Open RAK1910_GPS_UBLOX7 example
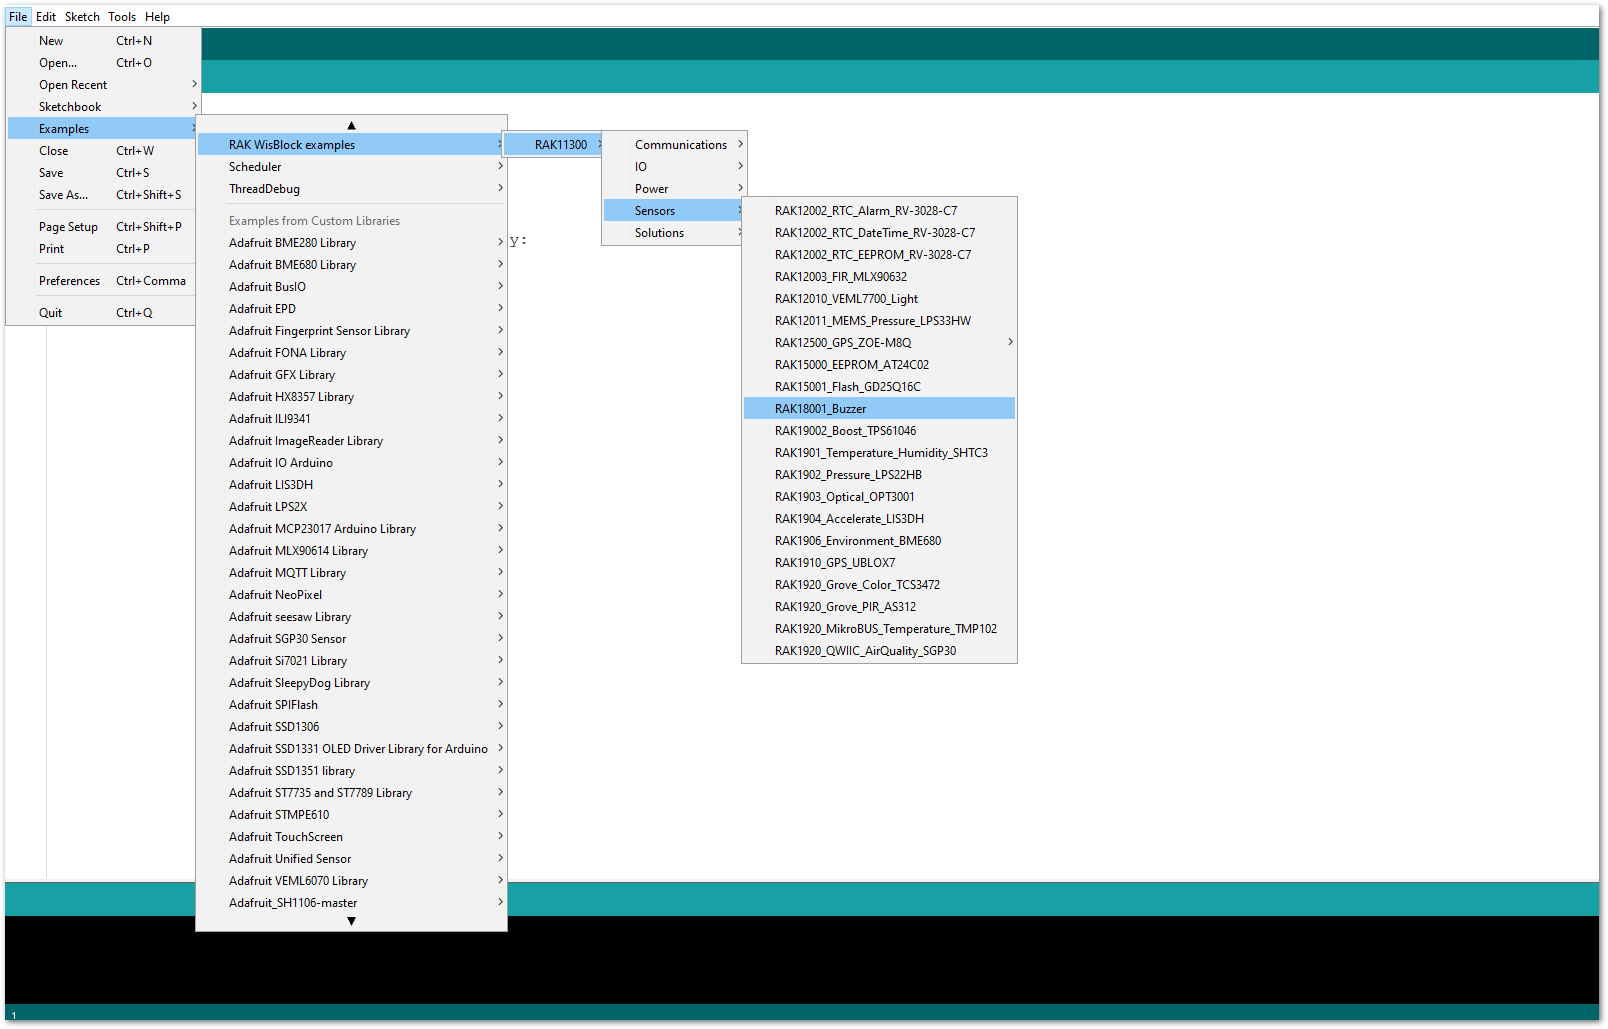The image size is (1608, 1029). tap(879, 563)
